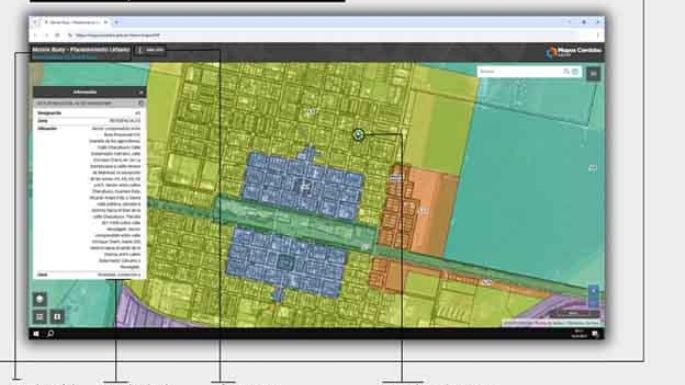Open the legend tool next to layers button
This screenshot has width=685, height=385.
57,317
